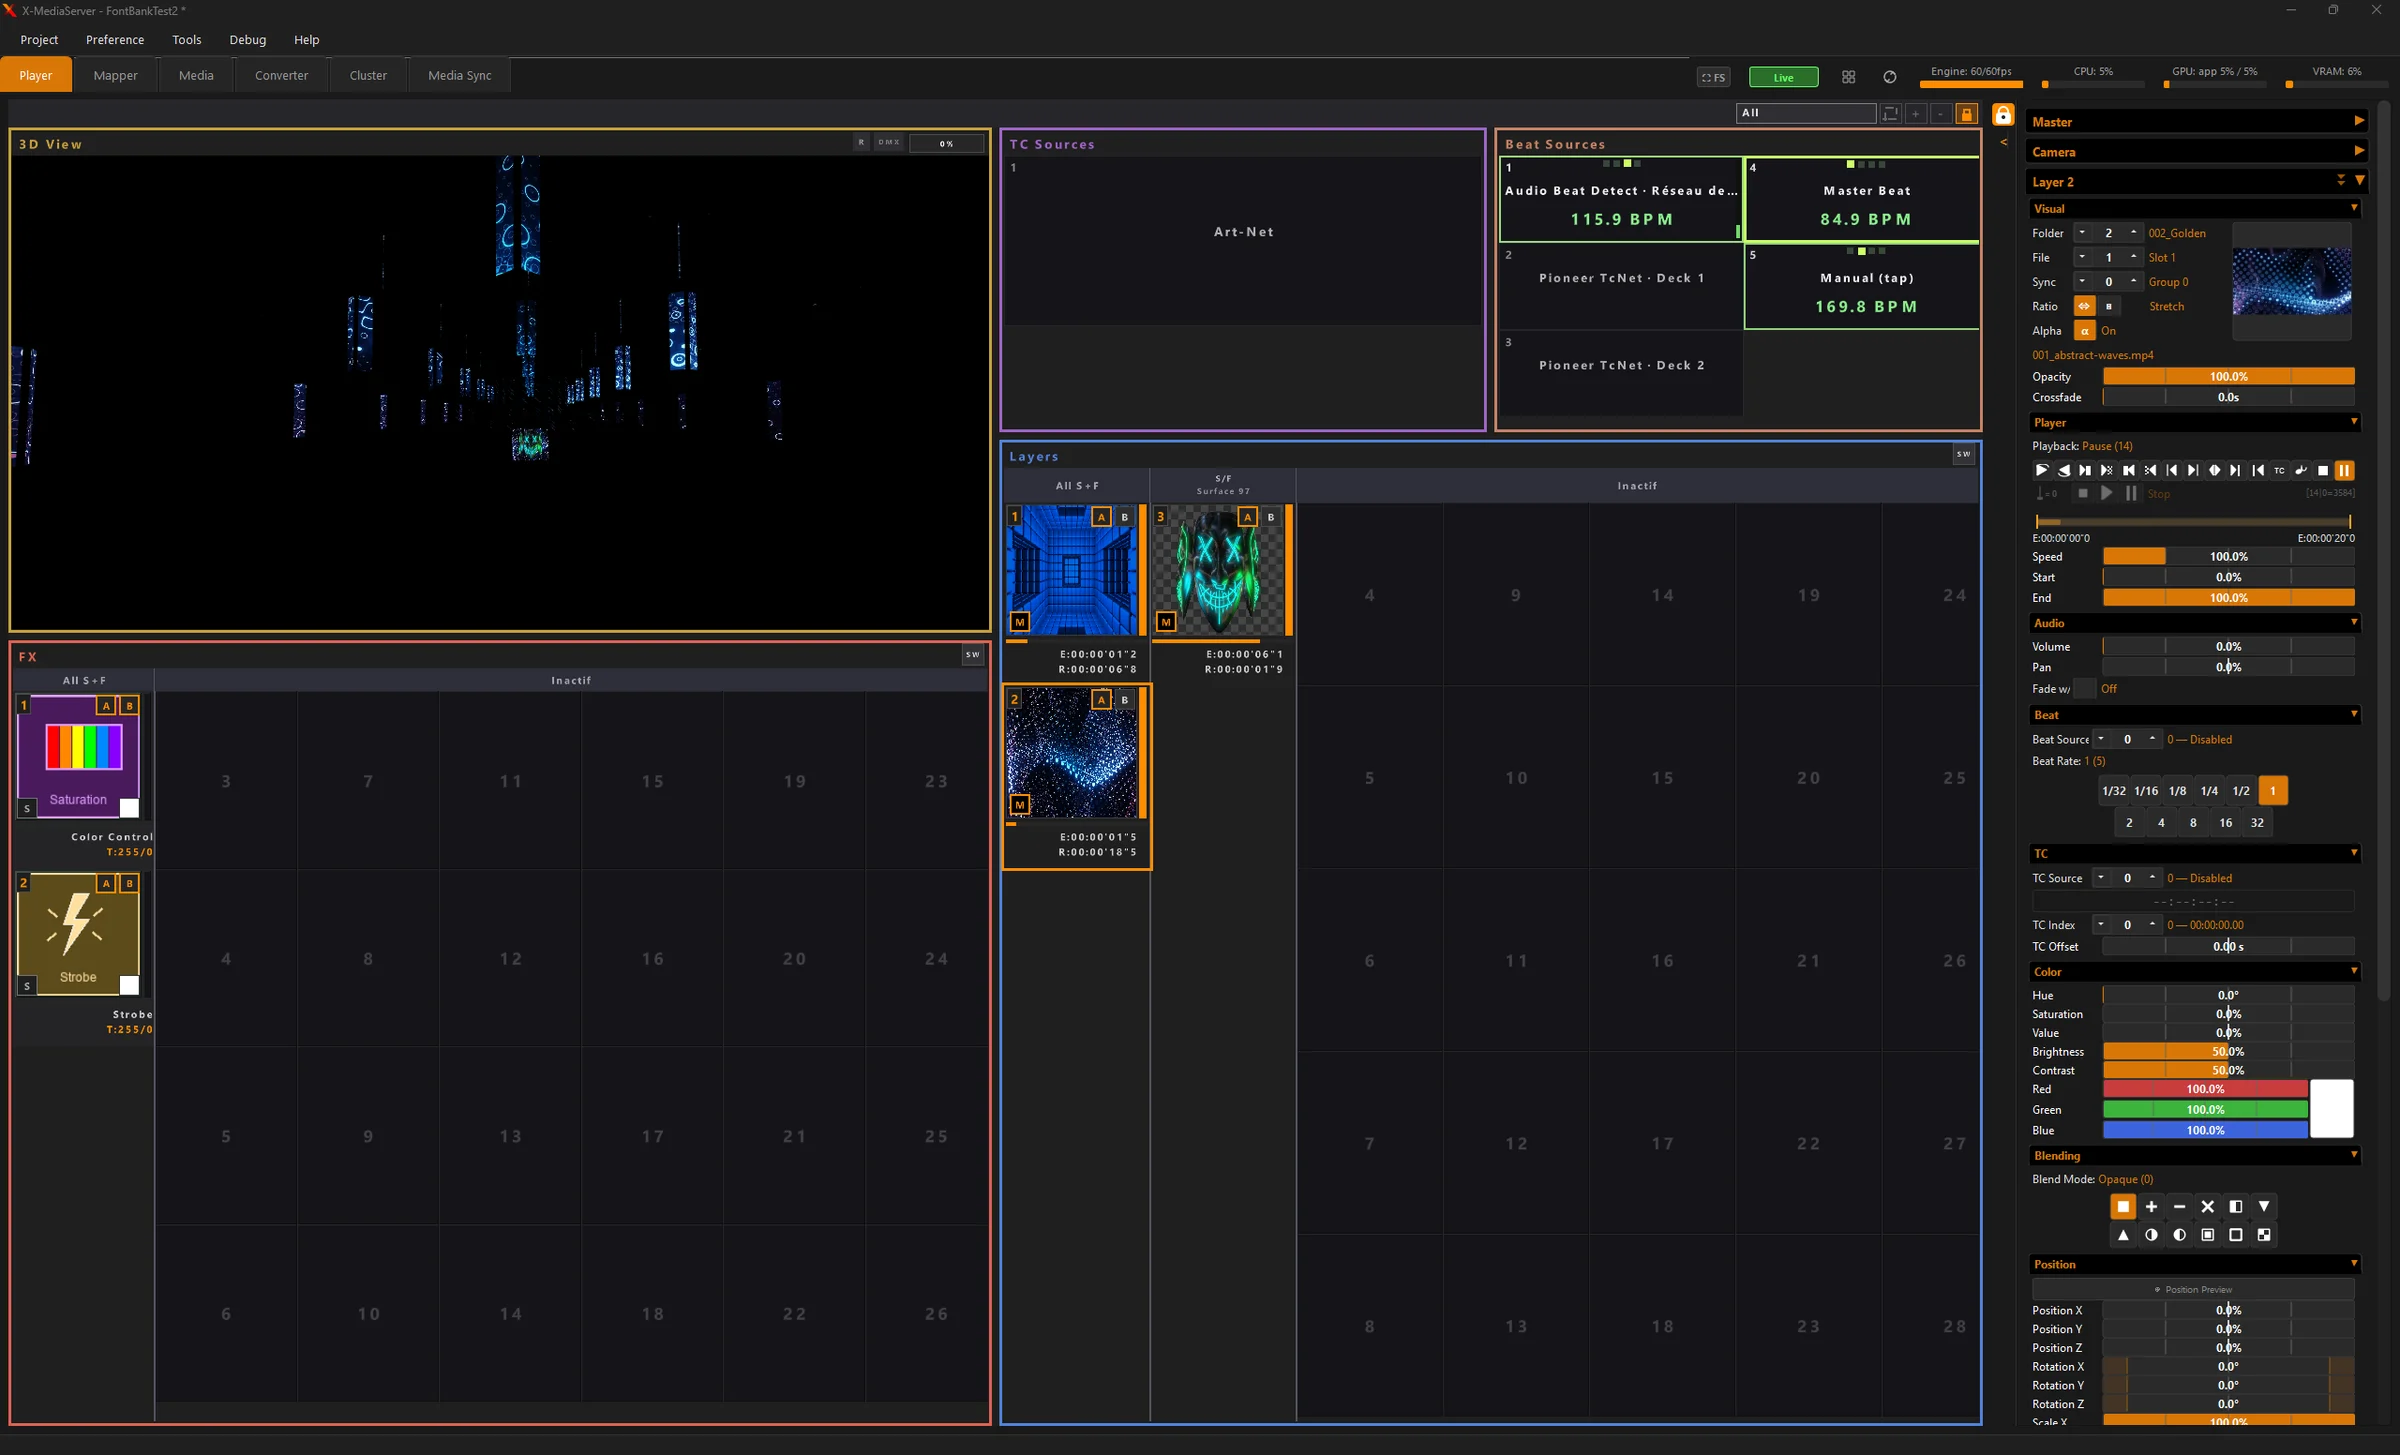Switch to the Mapper tab
Viewport: 2400px width, 1455px height.
115,75
